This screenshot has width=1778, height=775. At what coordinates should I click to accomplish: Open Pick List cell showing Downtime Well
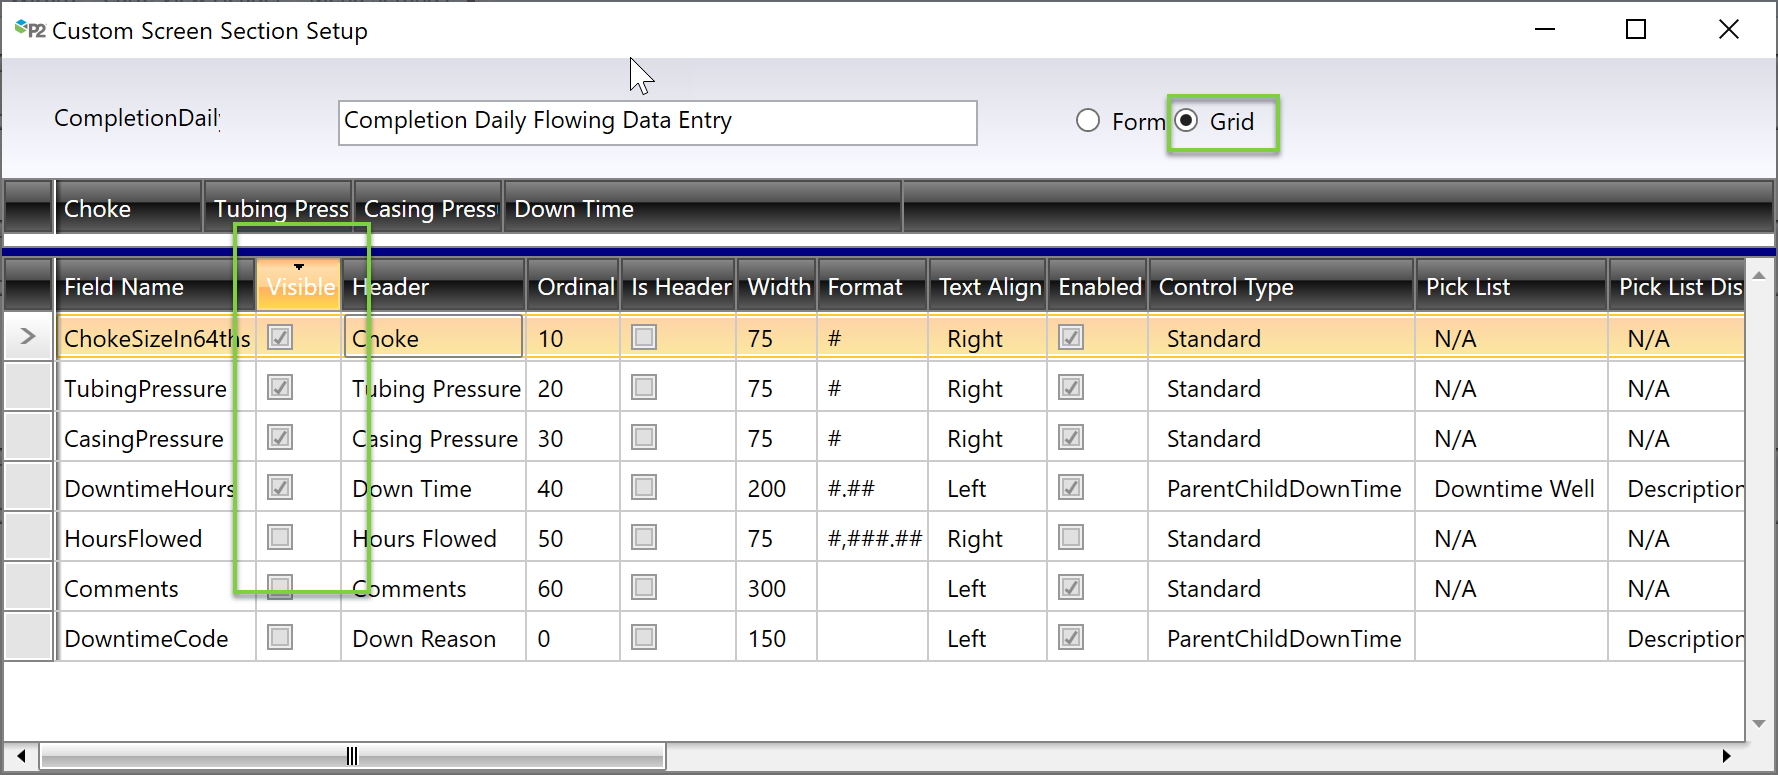(x=1513, y=489)
